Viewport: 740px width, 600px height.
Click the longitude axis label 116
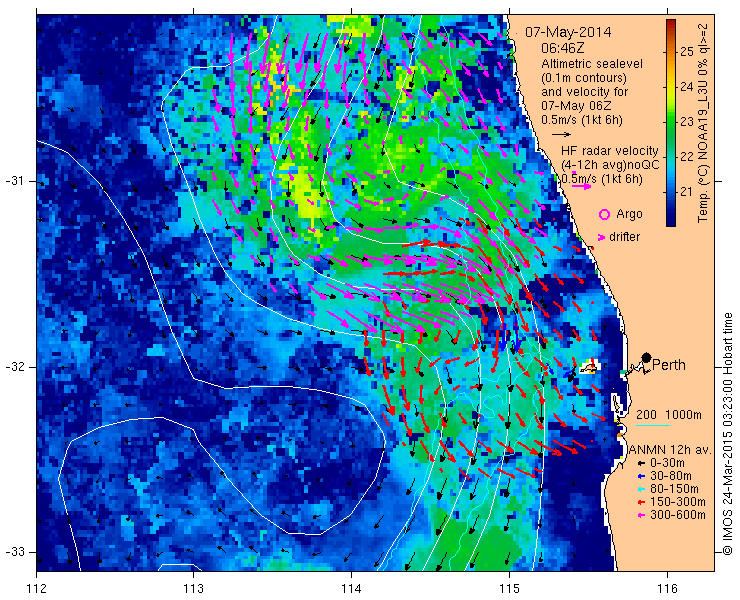tap(667, 589)
